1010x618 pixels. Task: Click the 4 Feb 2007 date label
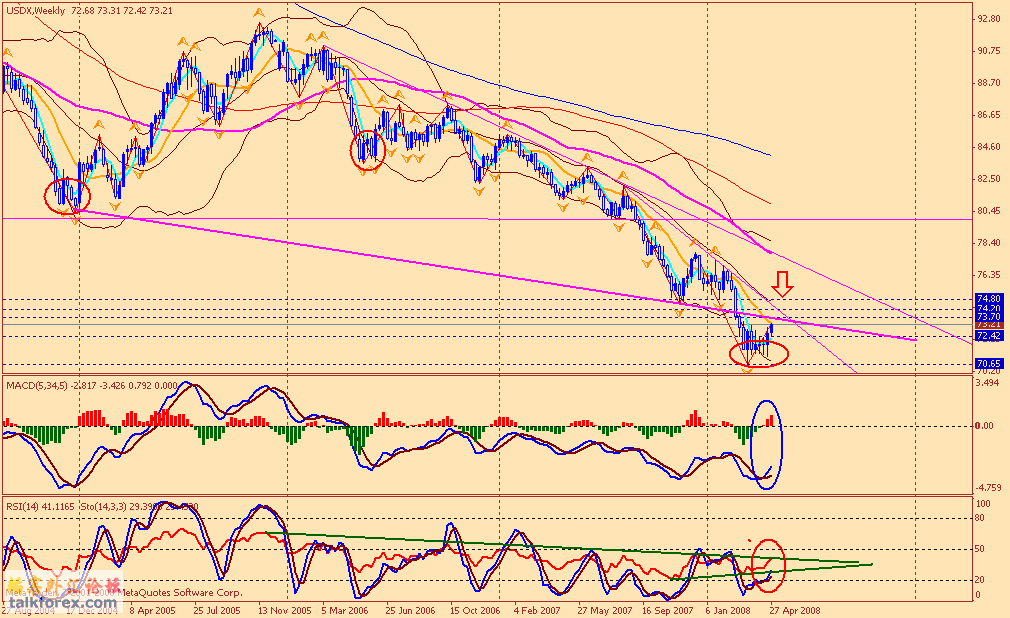click(x=539, y=610)
